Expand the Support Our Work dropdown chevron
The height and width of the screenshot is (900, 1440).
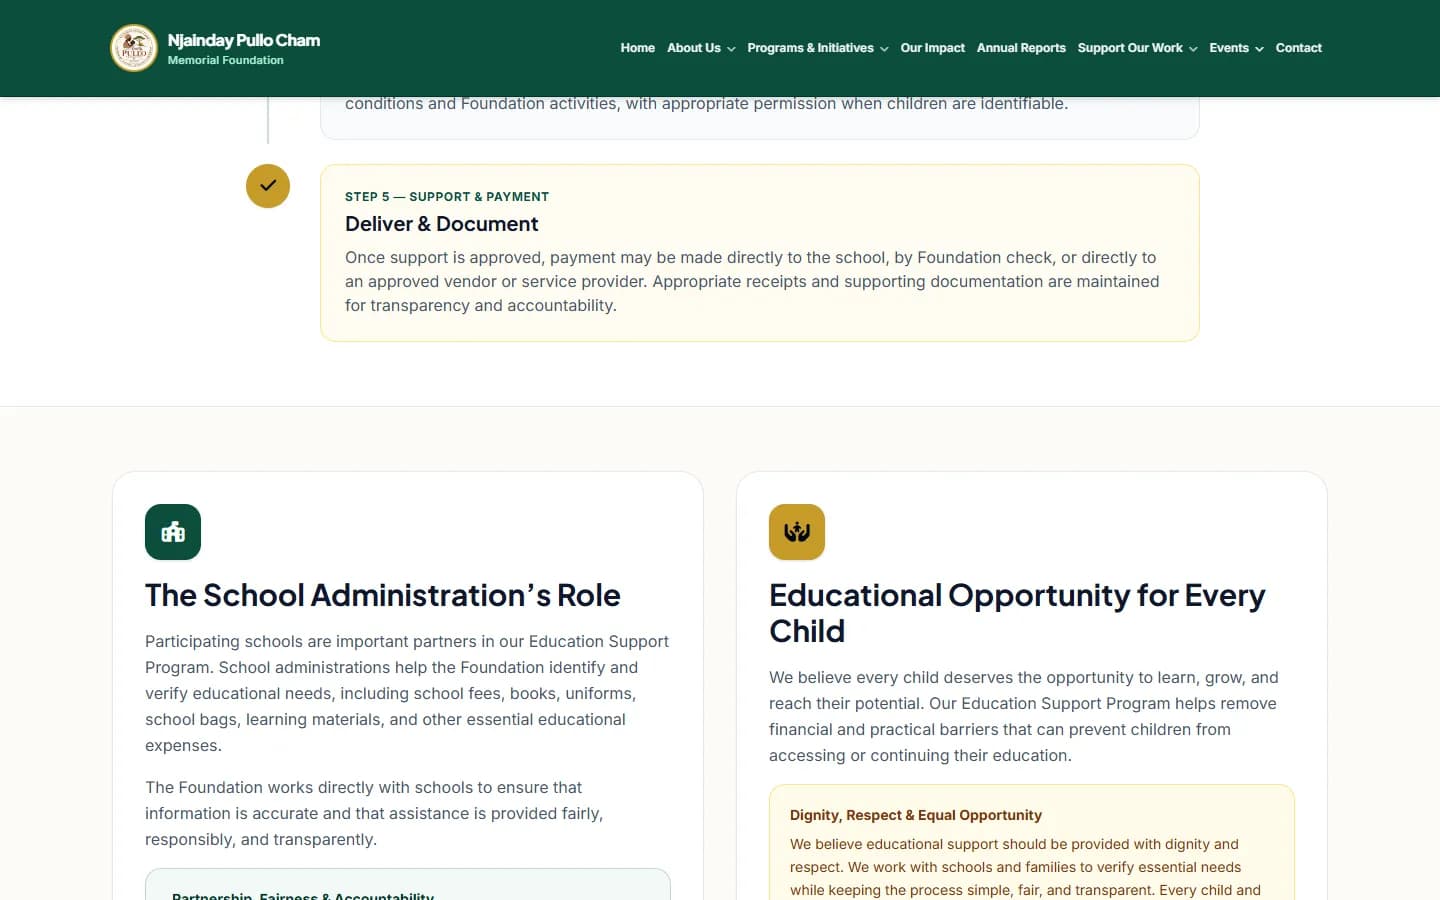(x=1193, y=49)
